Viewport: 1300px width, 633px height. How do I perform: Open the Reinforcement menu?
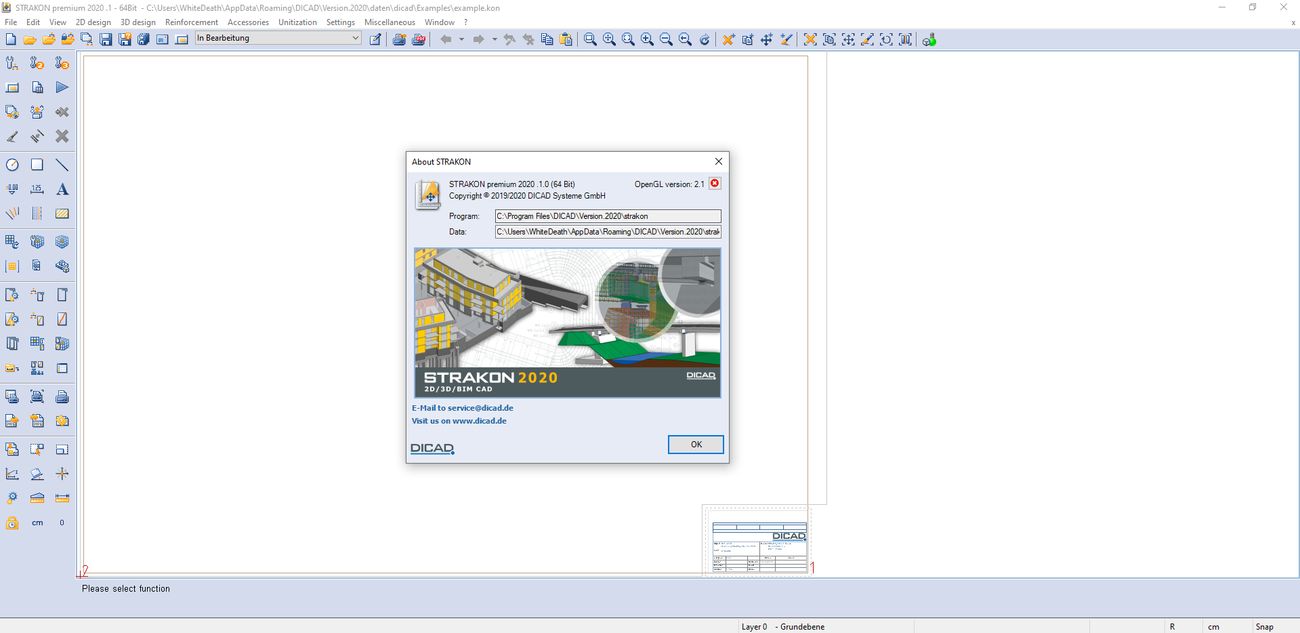click(x=191, y=22)
